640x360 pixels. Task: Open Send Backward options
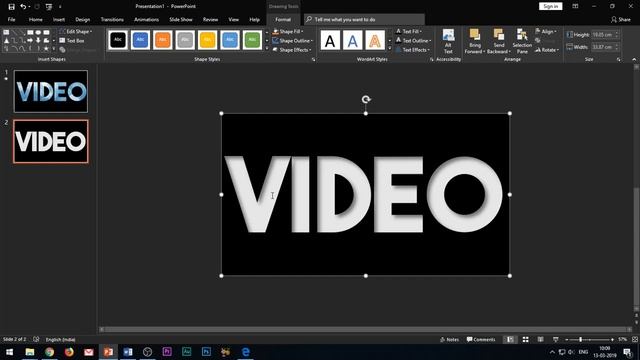tap(498, 41)
